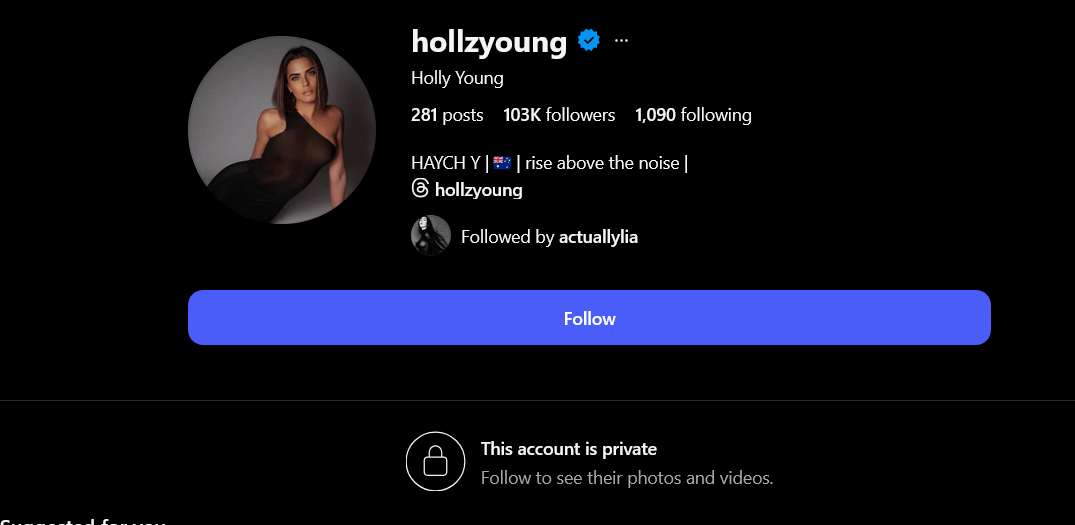Click the blue Follow button
This screenshot has width=1075, height=525.
(x=589, y=317)
